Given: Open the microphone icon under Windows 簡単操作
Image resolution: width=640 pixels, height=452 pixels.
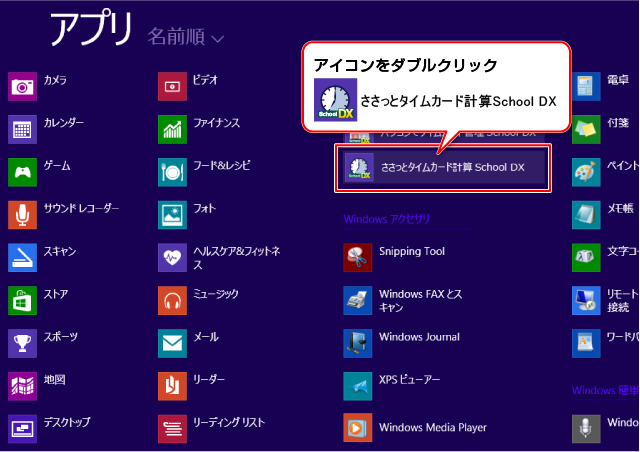Looking at the screenshot, I should pyautogui.click(x=586, y=429).
